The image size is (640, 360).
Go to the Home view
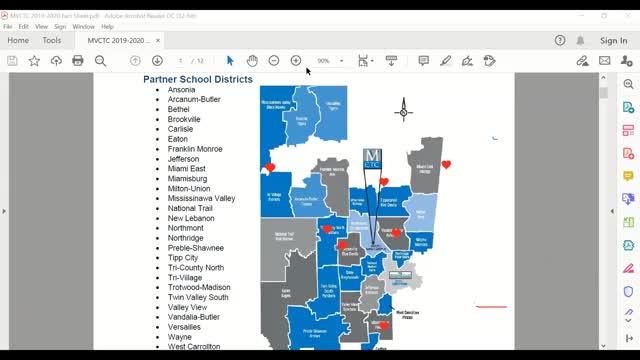(x=18, y=40)
